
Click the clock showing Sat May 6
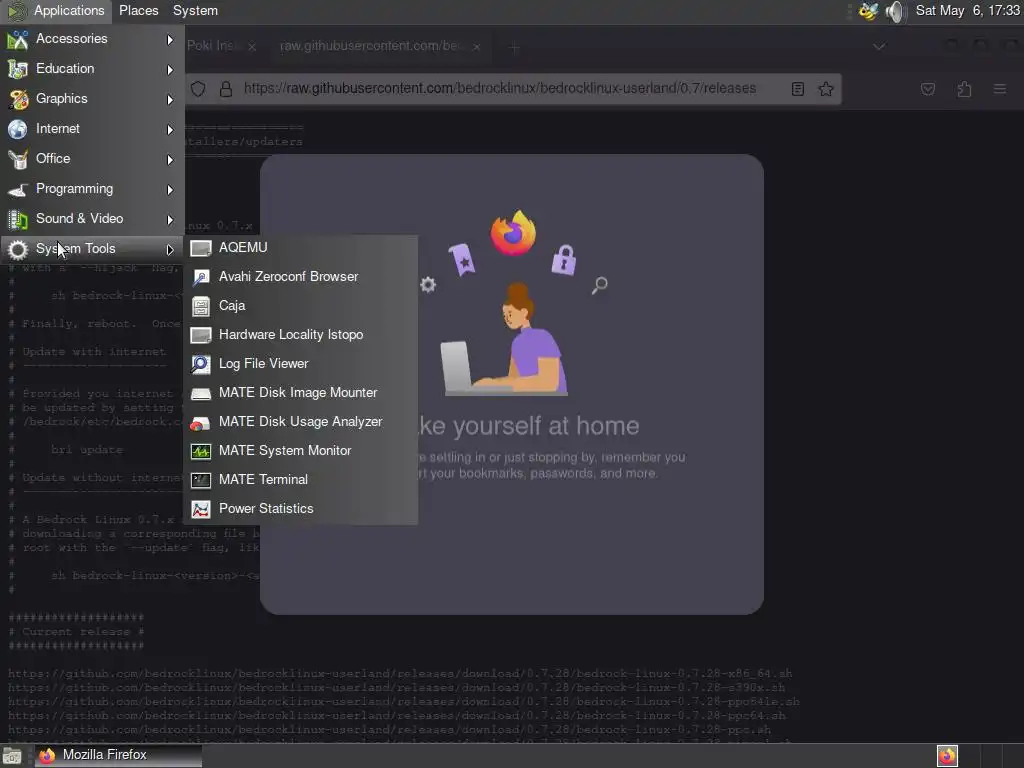point(967,11)
